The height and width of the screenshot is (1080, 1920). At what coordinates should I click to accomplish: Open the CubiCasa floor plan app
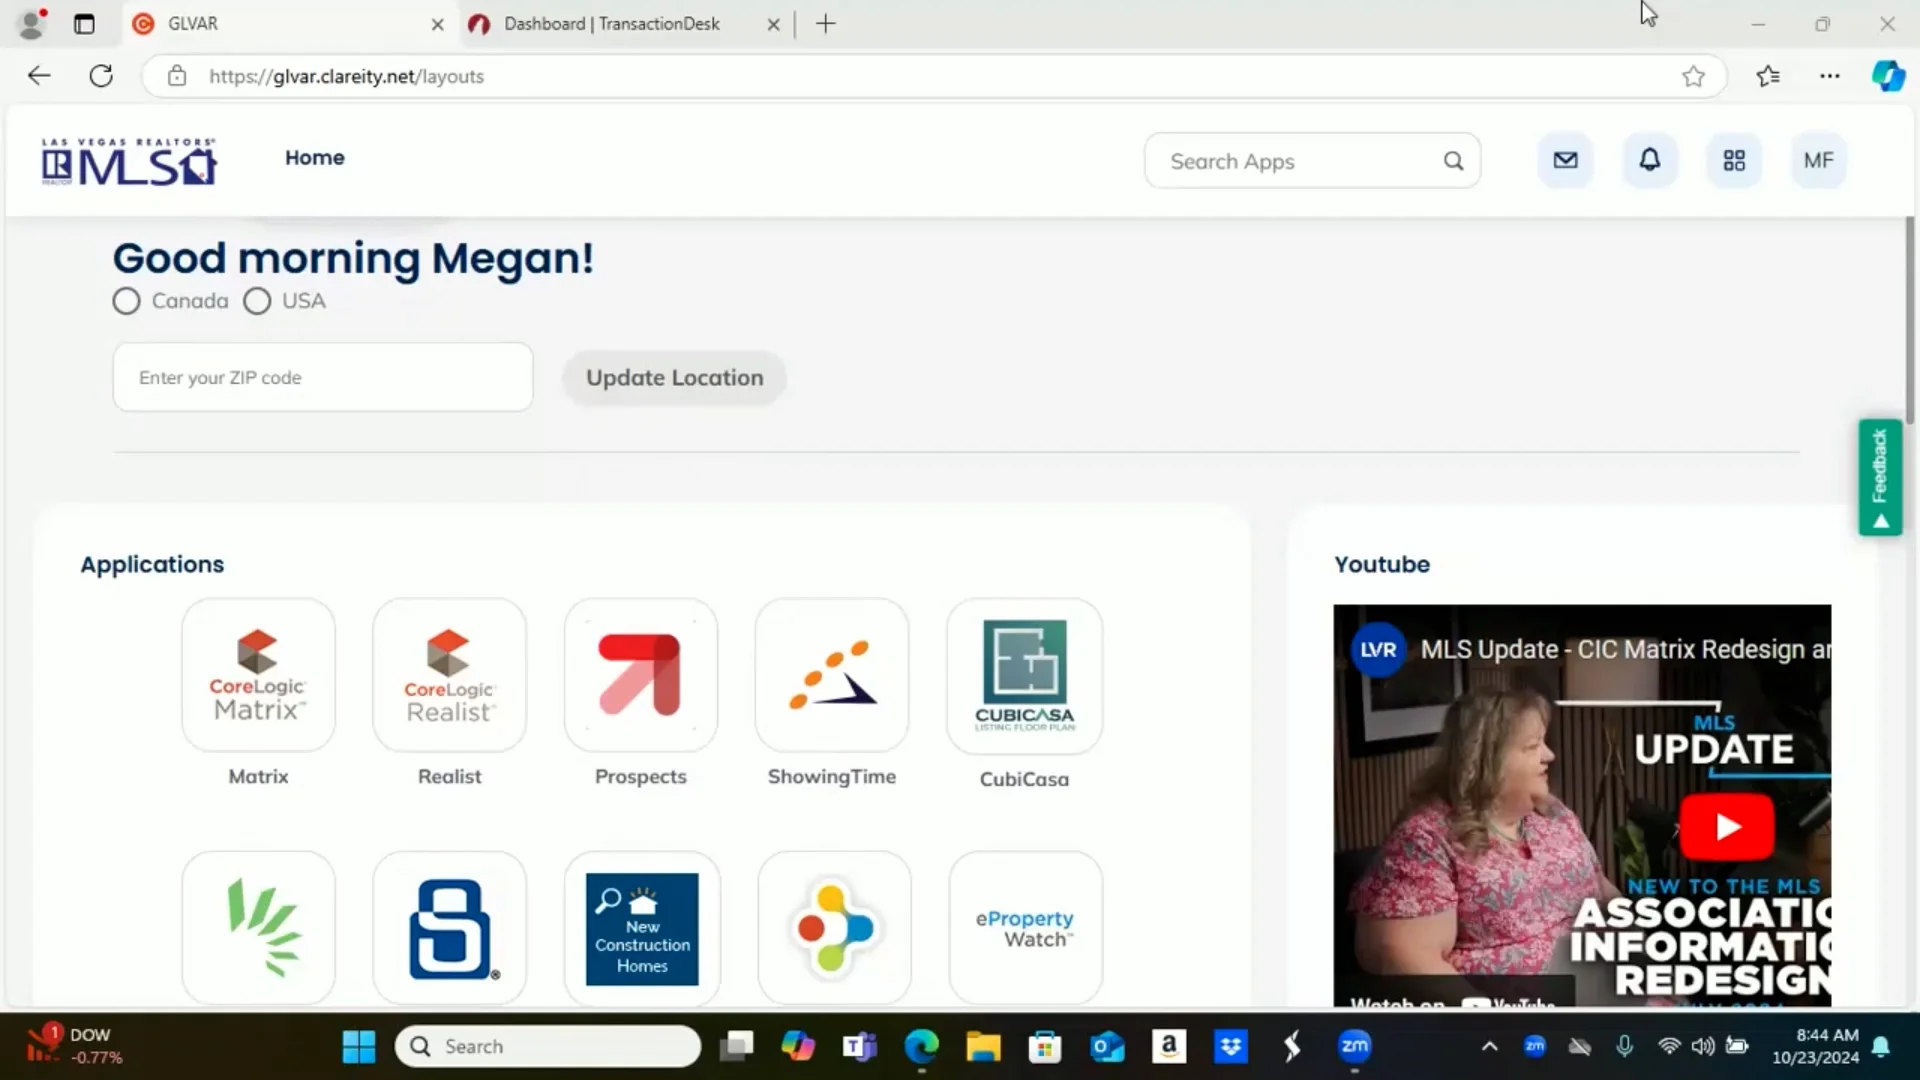coord(1024,675)
